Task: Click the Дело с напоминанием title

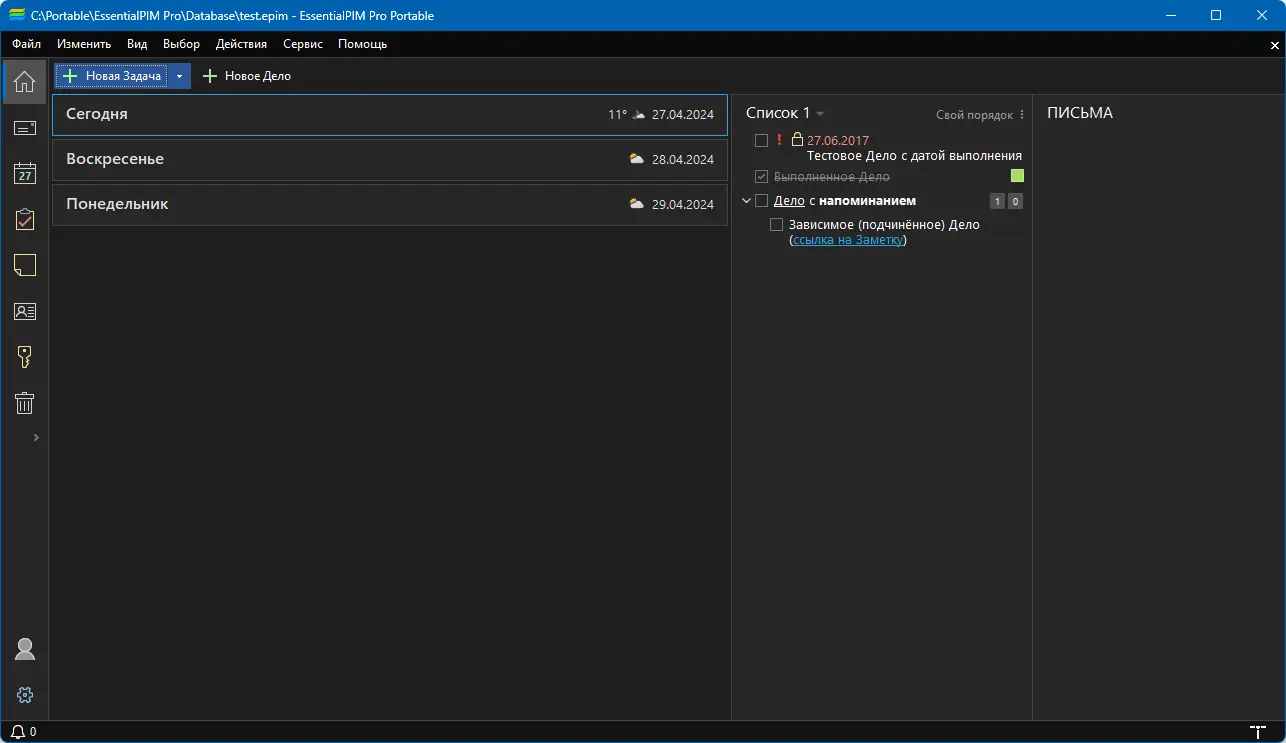Action: tap(845, 201)
